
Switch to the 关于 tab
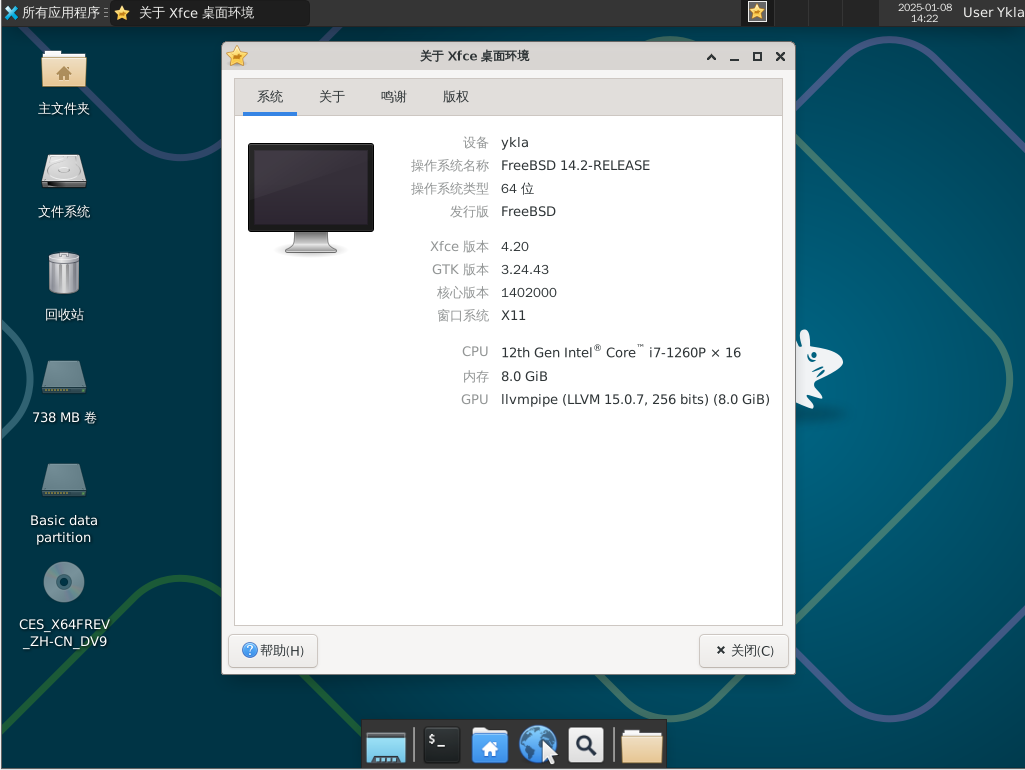[332, 97]
